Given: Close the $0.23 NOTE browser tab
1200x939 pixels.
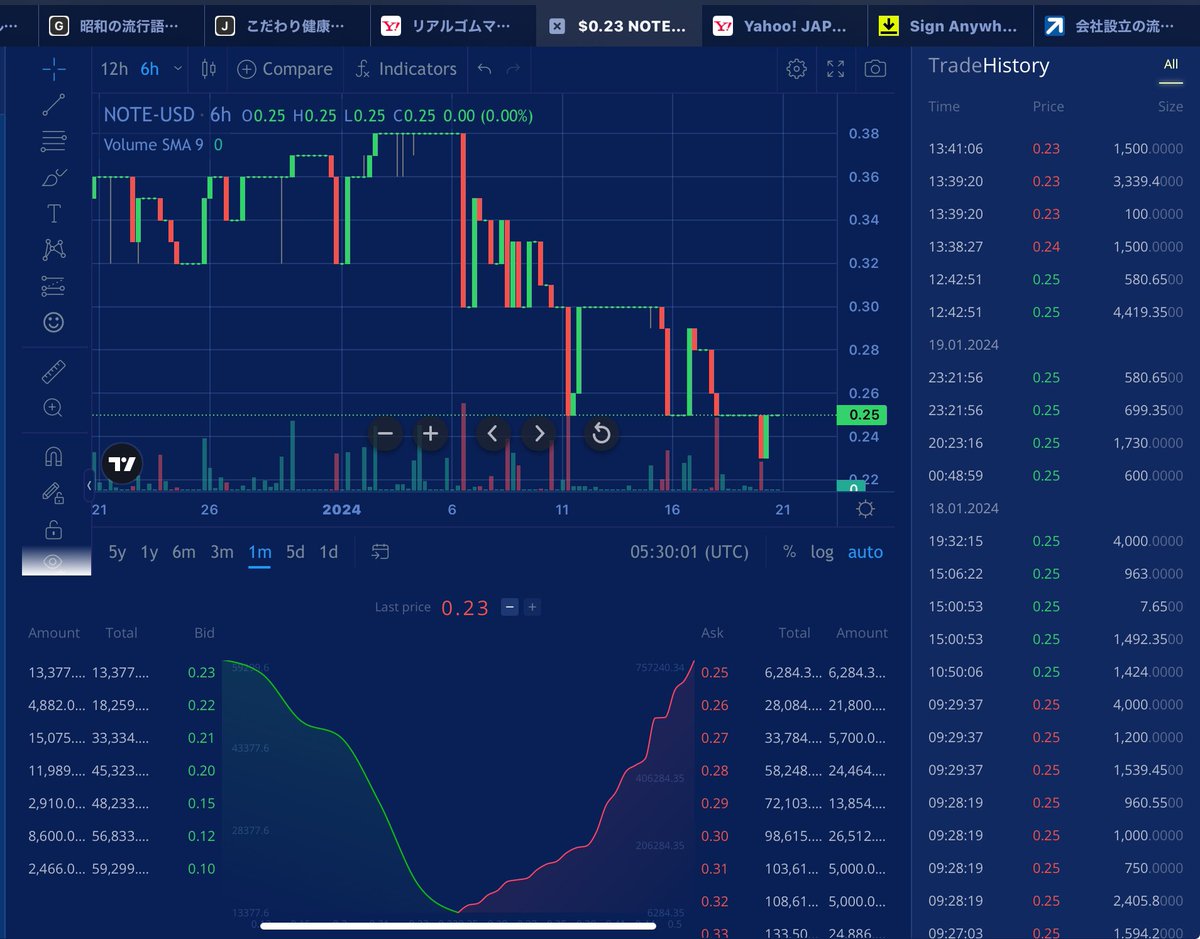Looking at the screenshot, I should coord(557,27).
